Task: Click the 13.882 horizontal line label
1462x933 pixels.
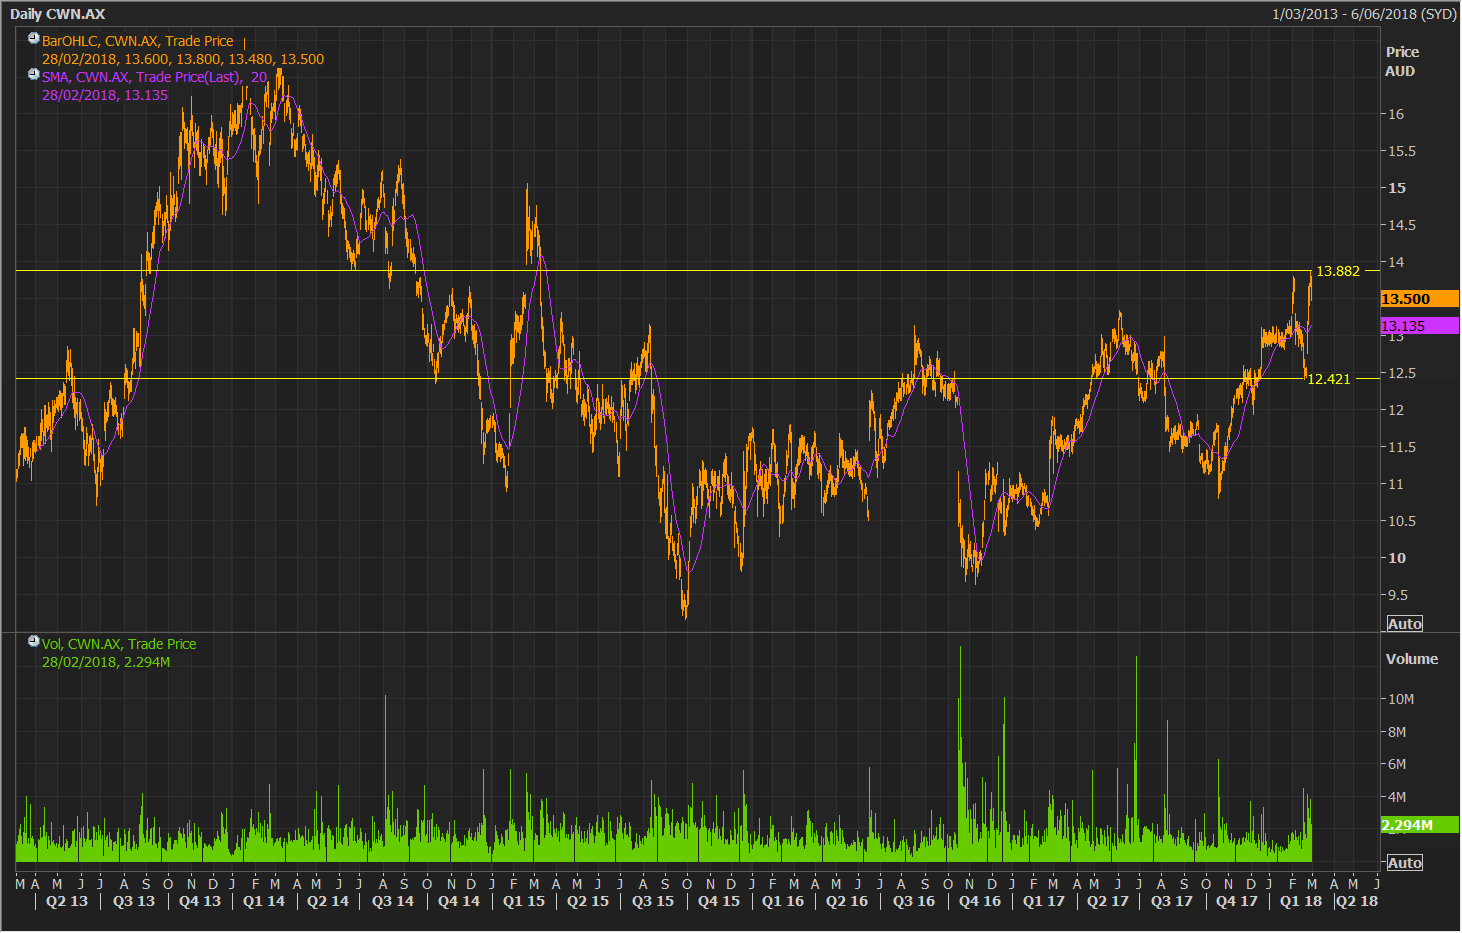Action: [1338, 271]
